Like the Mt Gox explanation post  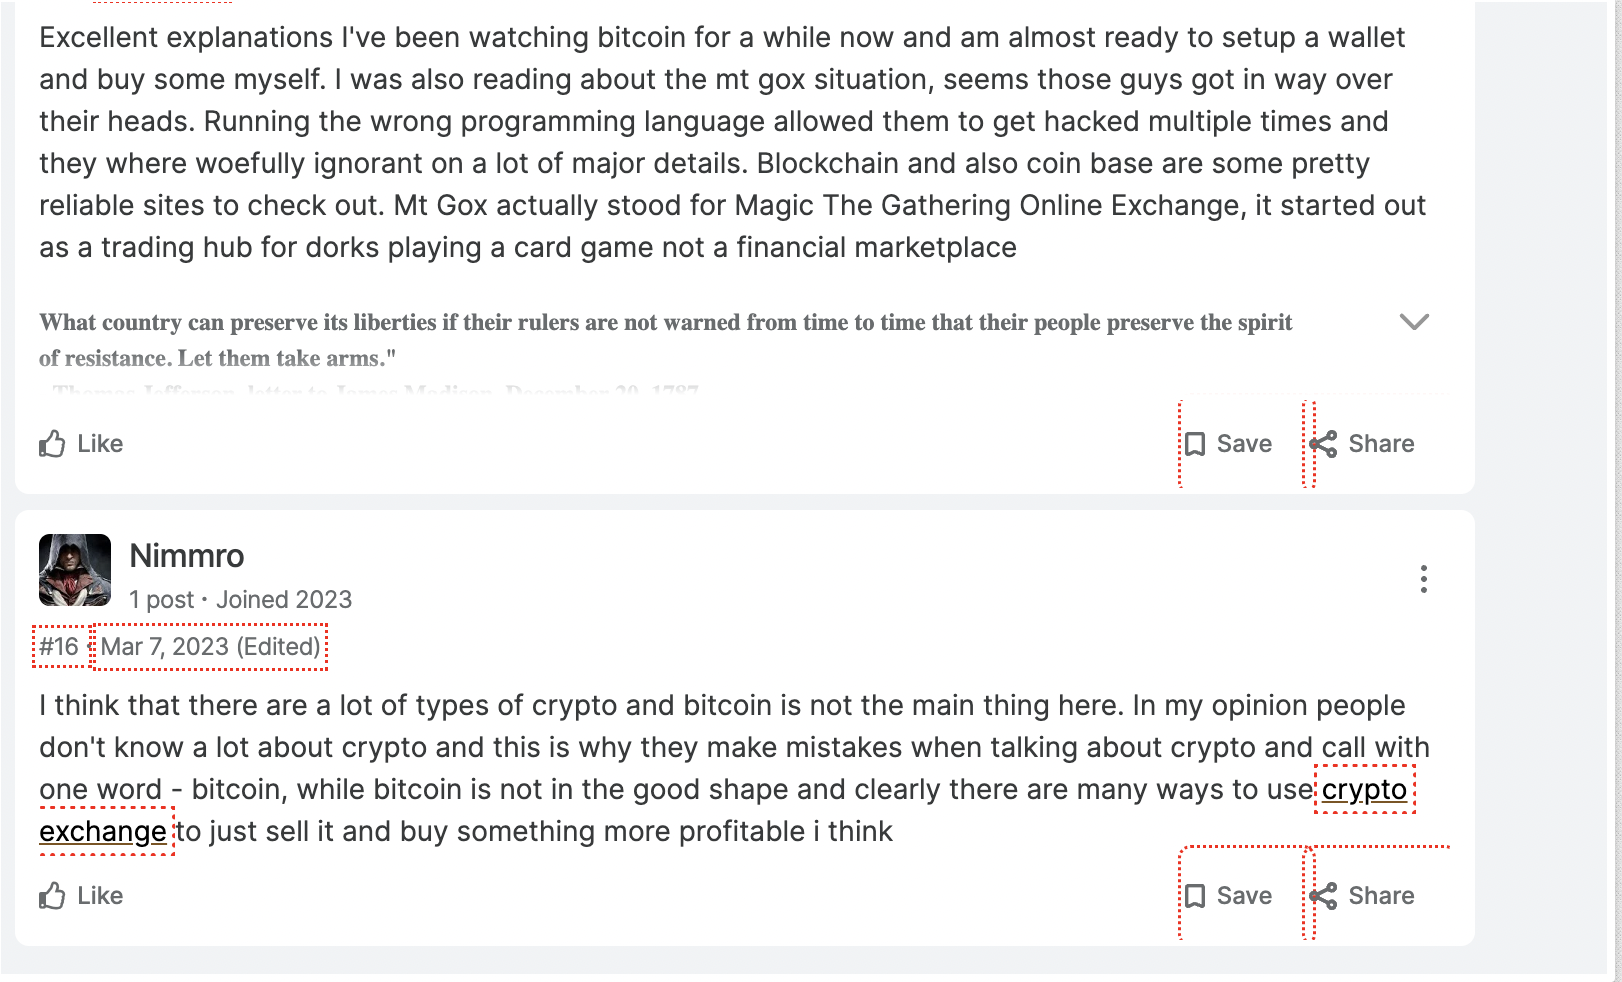tap(81, 444)
